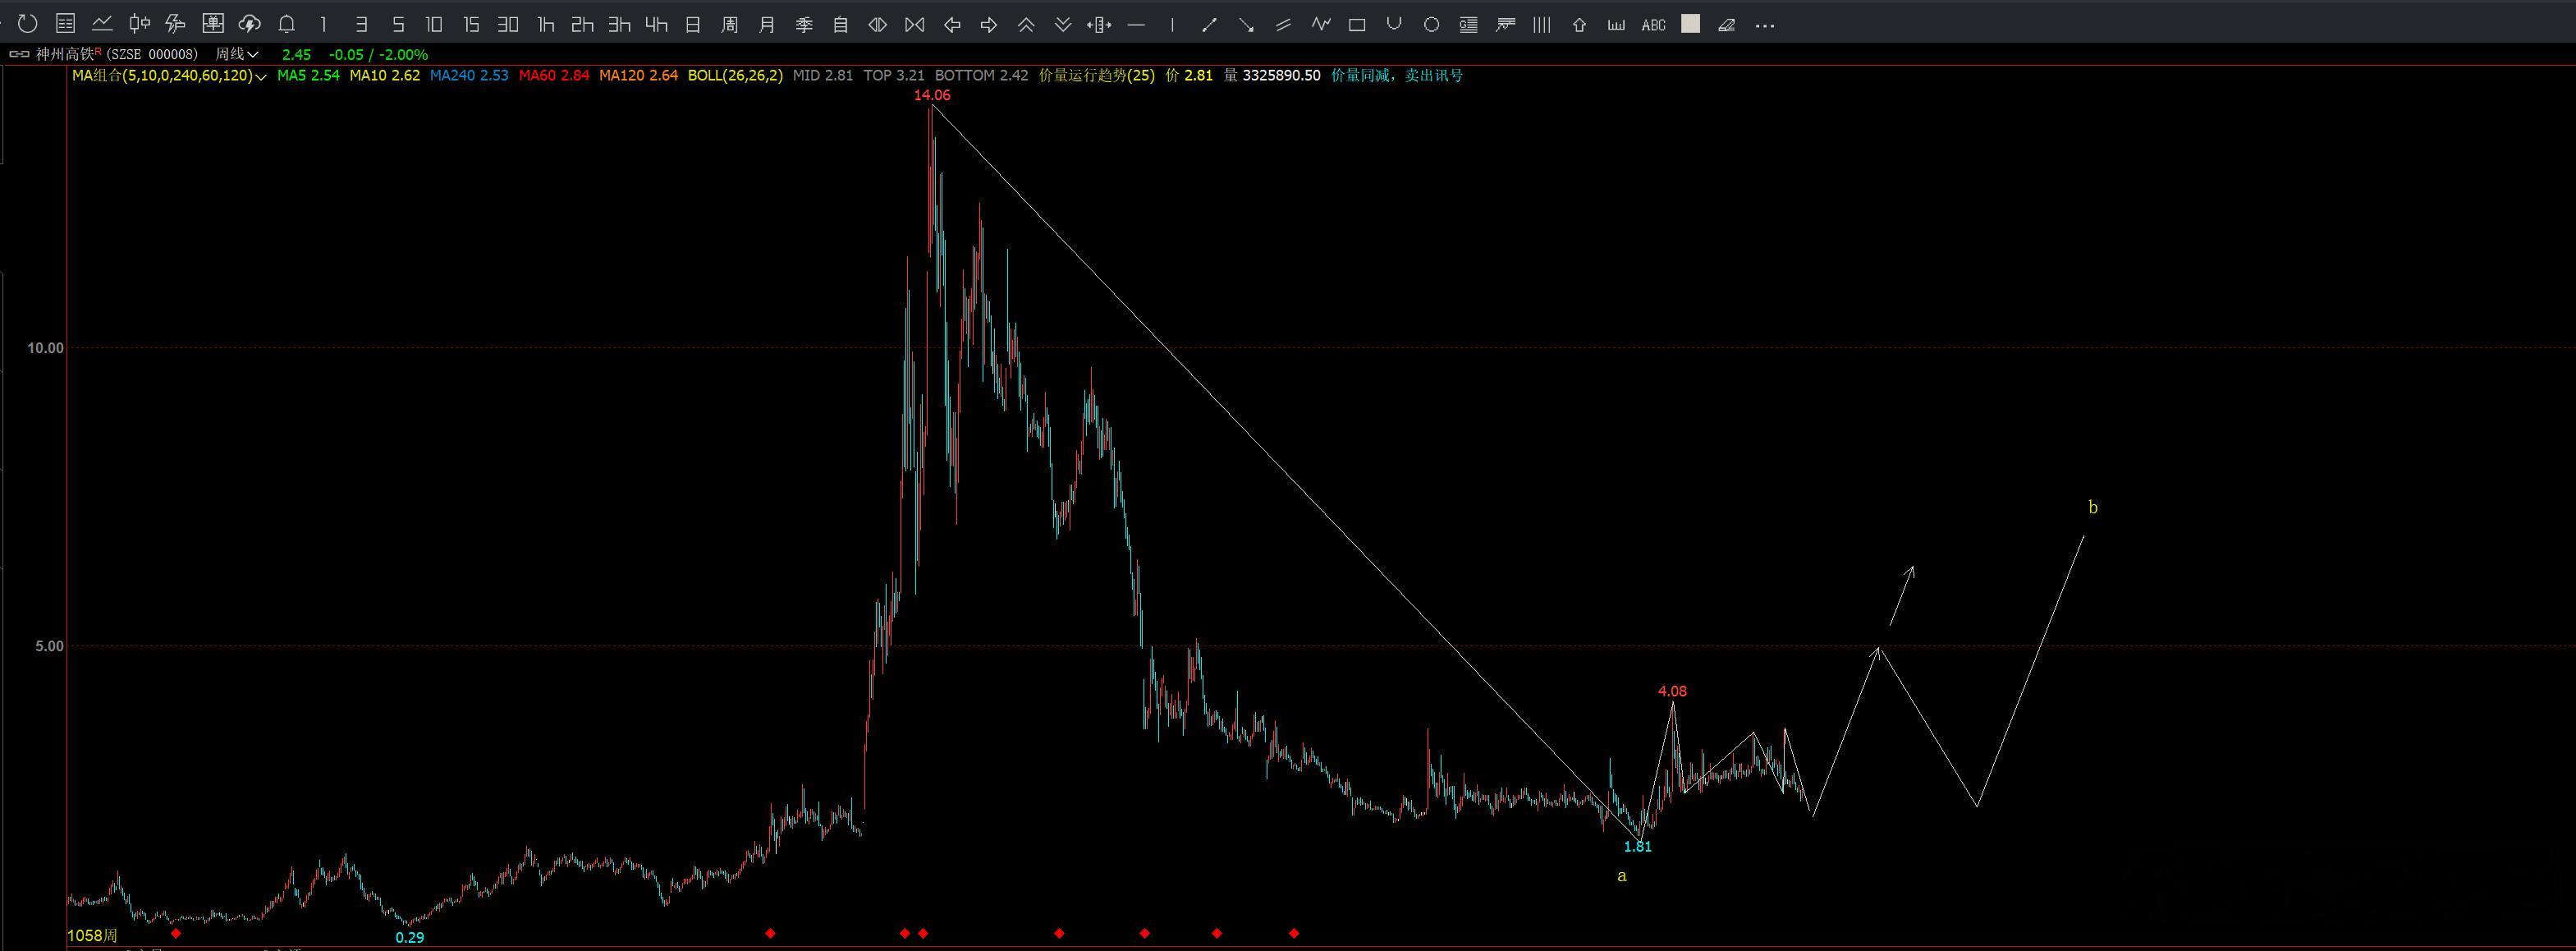The image size is (2576, 951).
Task: Click the BOLL(26,26,2) indicator label
Action: 735,75
